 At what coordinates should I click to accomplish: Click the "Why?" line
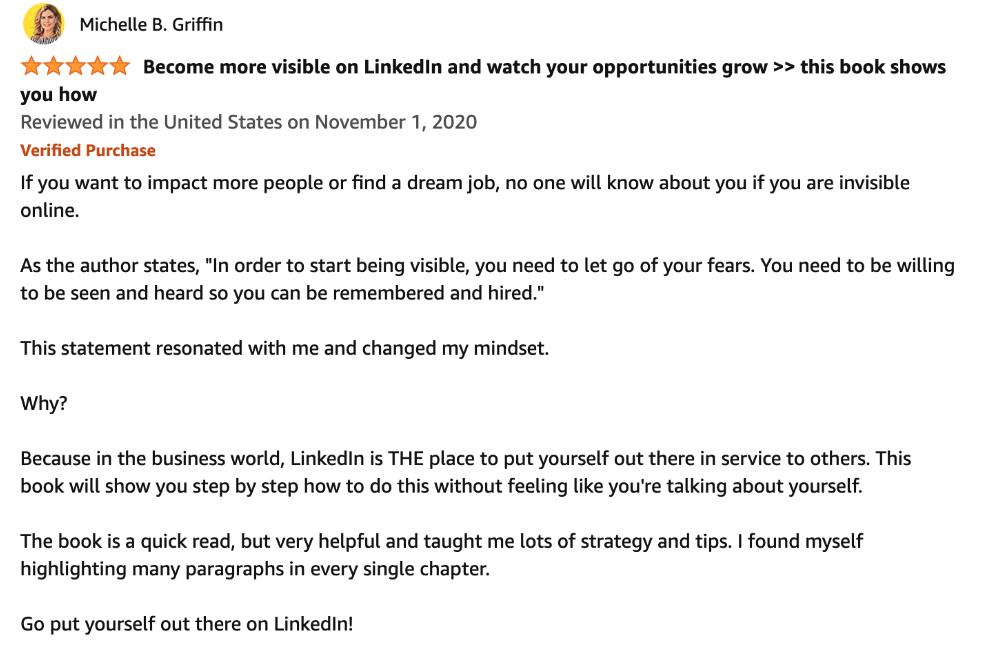pos(42,404)
